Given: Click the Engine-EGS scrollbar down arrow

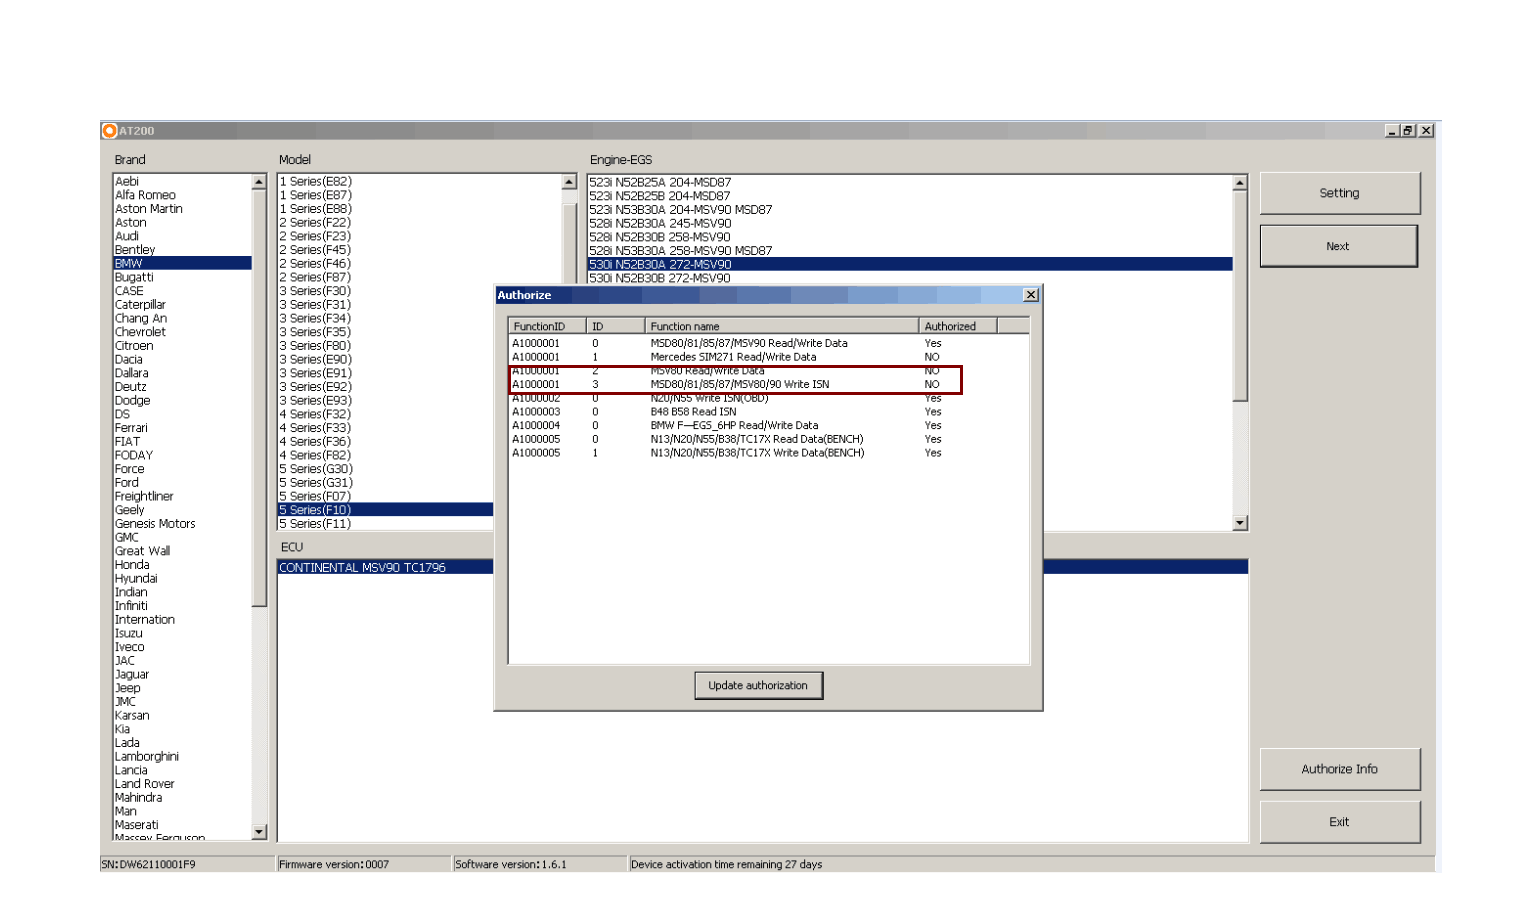Looking at the screenshot, I should click(1240, 522).
